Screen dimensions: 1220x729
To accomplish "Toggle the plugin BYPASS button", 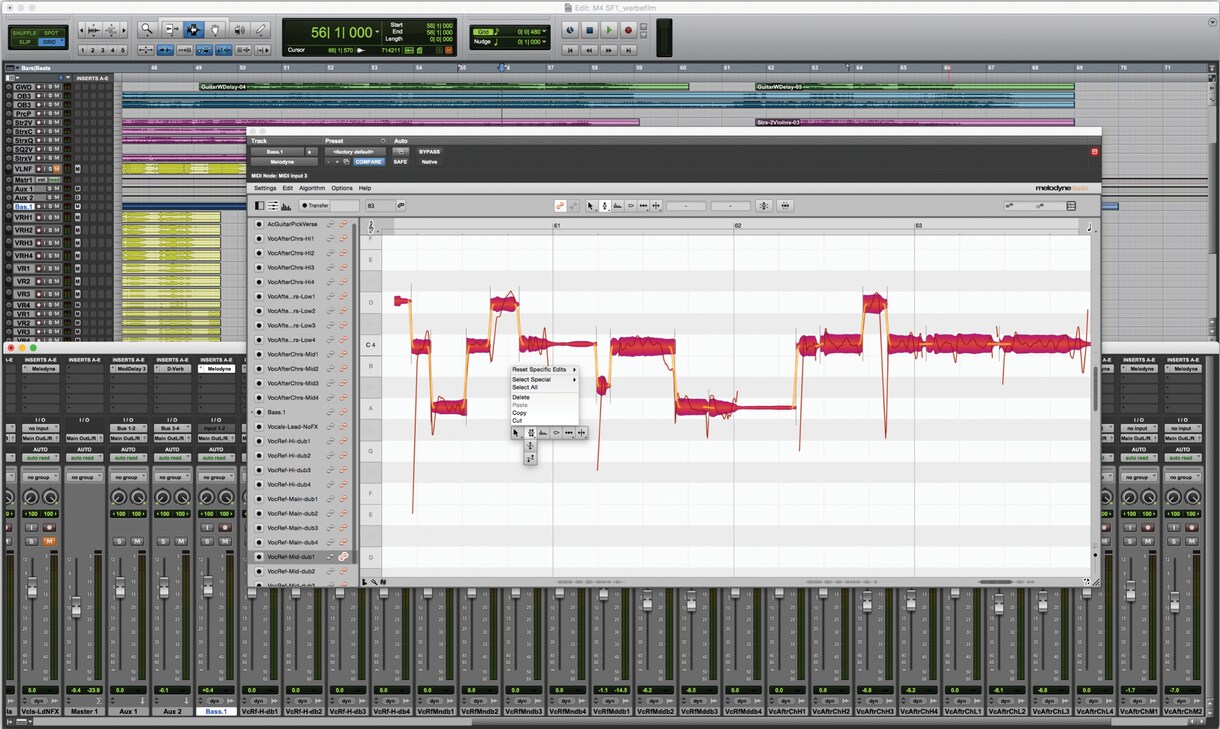I will pos(429,152).
